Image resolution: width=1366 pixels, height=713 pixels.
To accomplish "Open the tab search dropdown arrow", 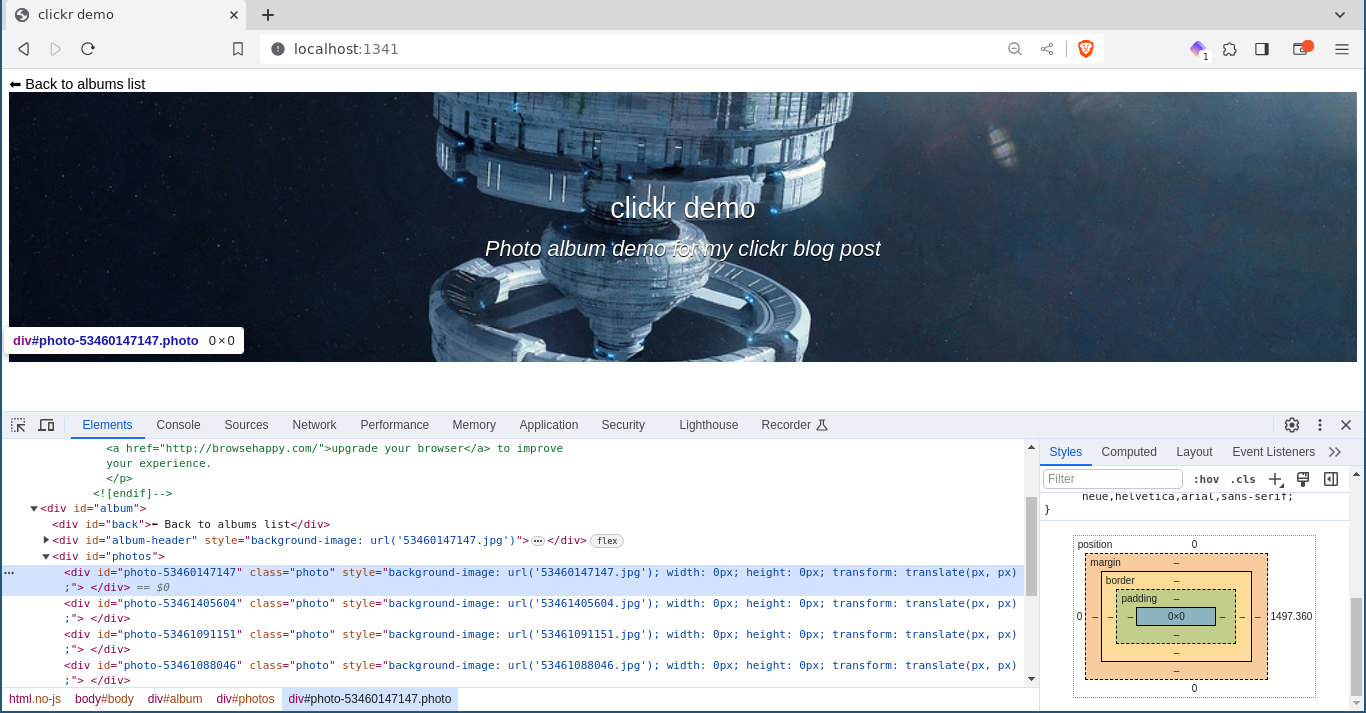I will (1340, 15).
